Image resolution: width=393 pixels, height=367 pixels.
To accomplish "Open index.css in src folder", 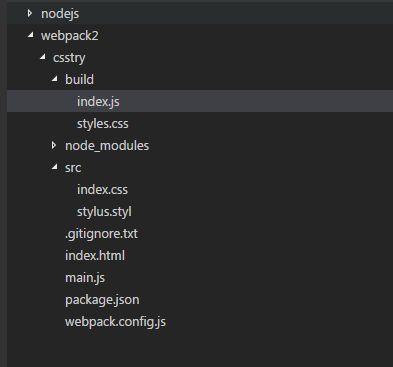I will click(102, 190).
